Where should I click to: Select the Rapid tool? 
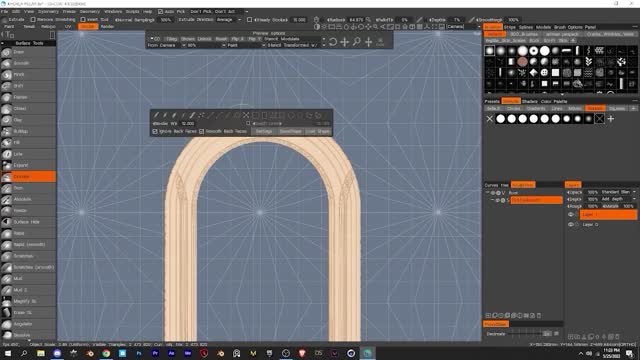[28, 233]
